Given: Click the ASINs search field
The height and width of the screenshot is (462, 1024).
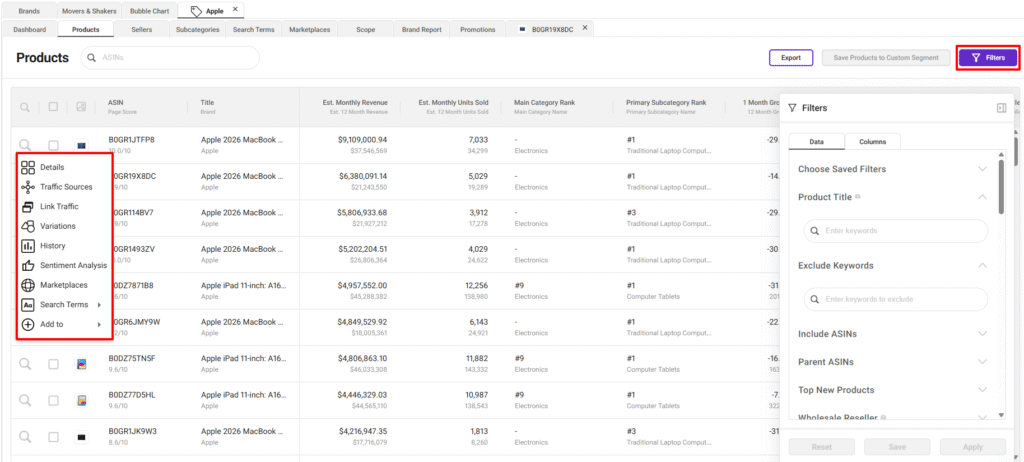Looking at the screenshot, I should [x=170, y=58].
